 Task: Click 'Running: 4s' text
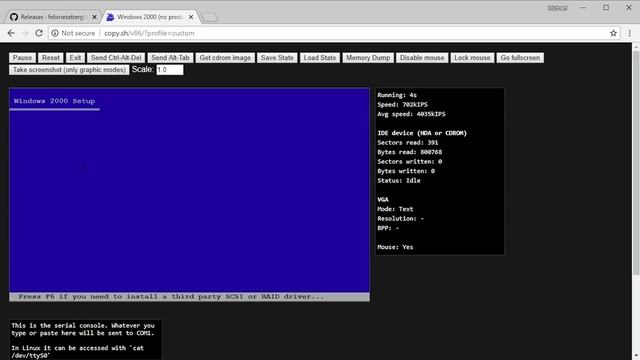(397, 95)
